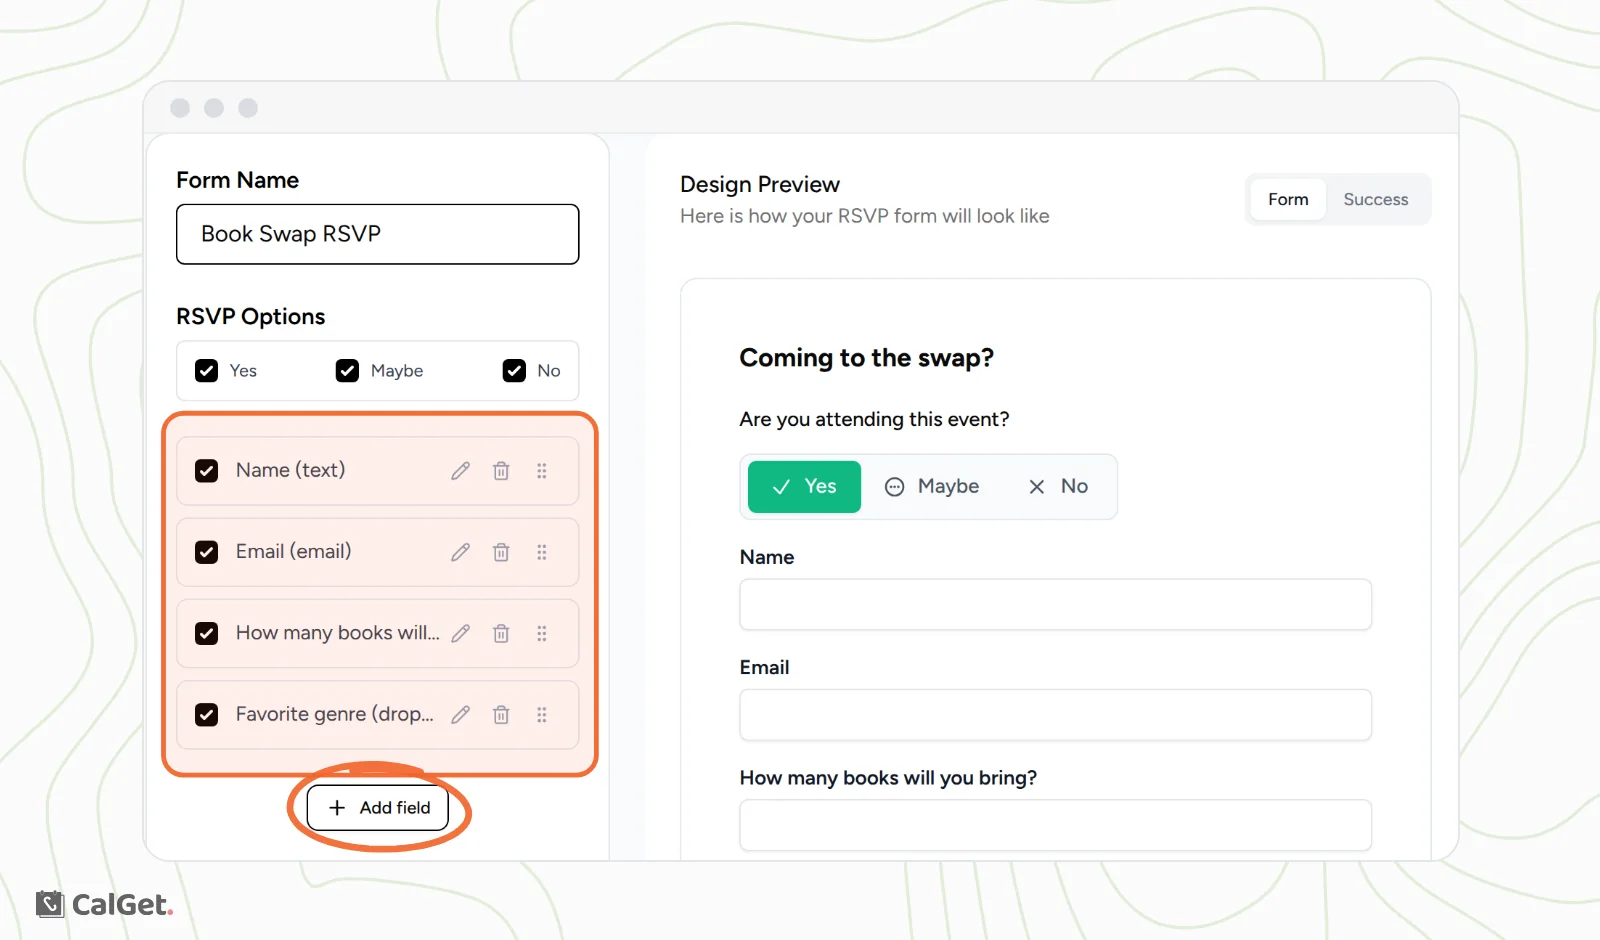The image size is (1600, 940).
Task: Edit the Favorite genre field pencil icon
Action: pos(460,715)
